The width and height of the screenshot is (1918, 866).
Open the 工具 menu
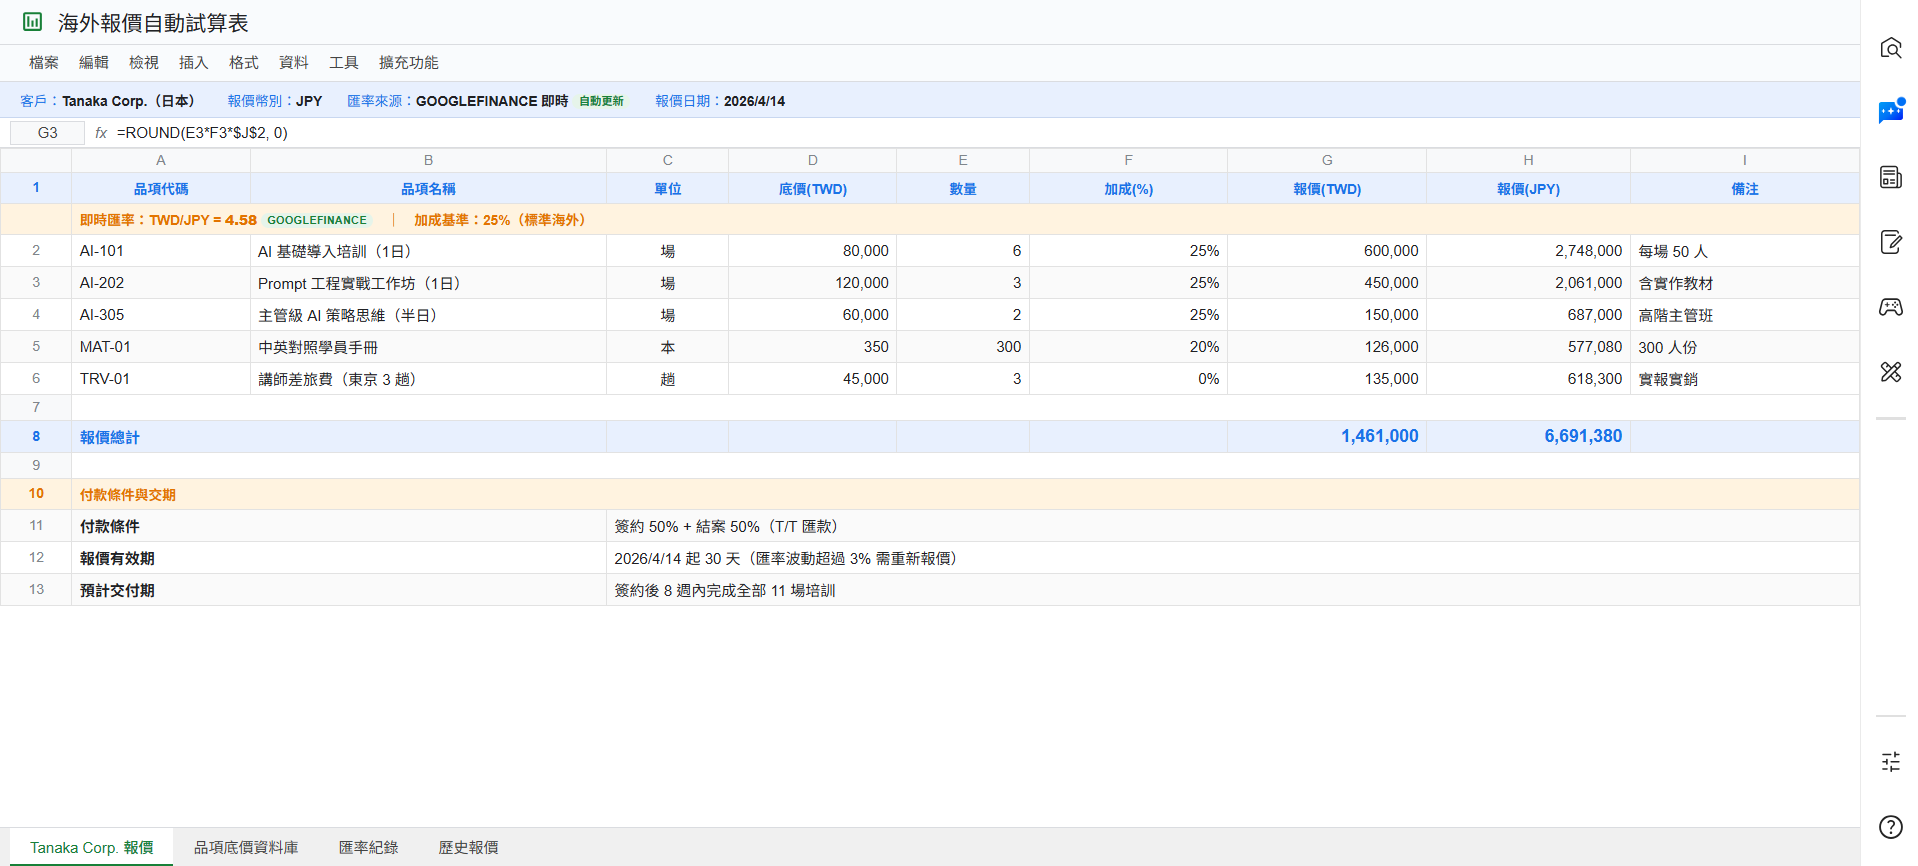click(344, 62)
